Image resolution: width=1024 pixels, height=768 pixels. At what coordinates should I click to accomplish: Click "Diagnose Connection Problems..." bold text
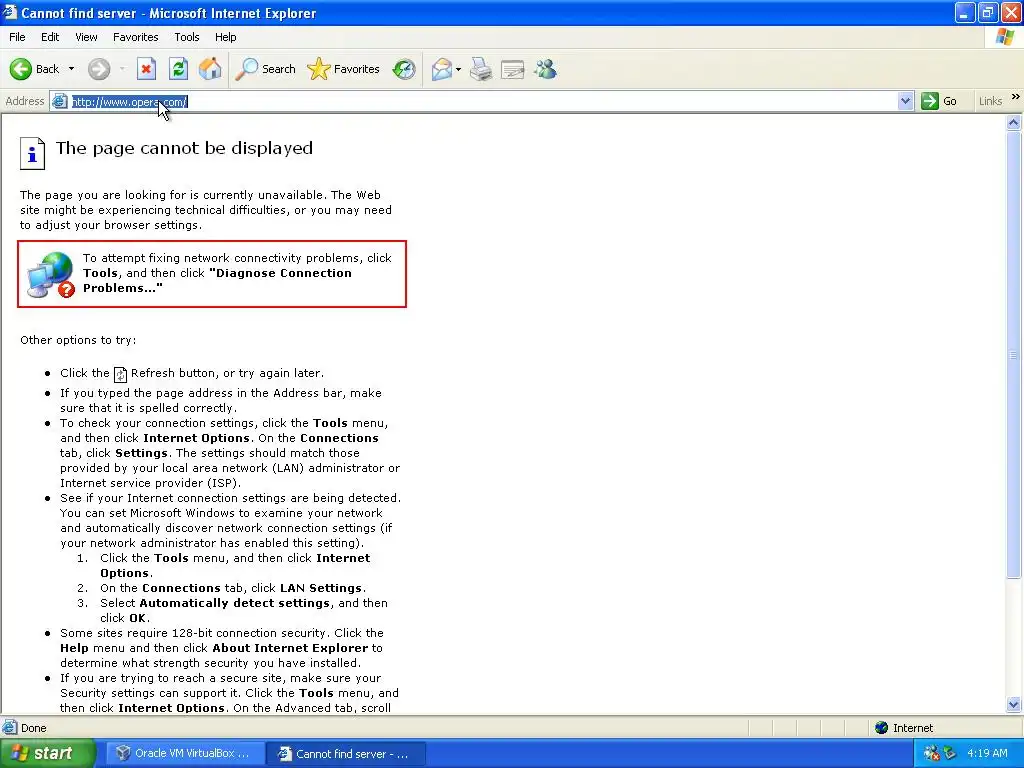[217, 280]
